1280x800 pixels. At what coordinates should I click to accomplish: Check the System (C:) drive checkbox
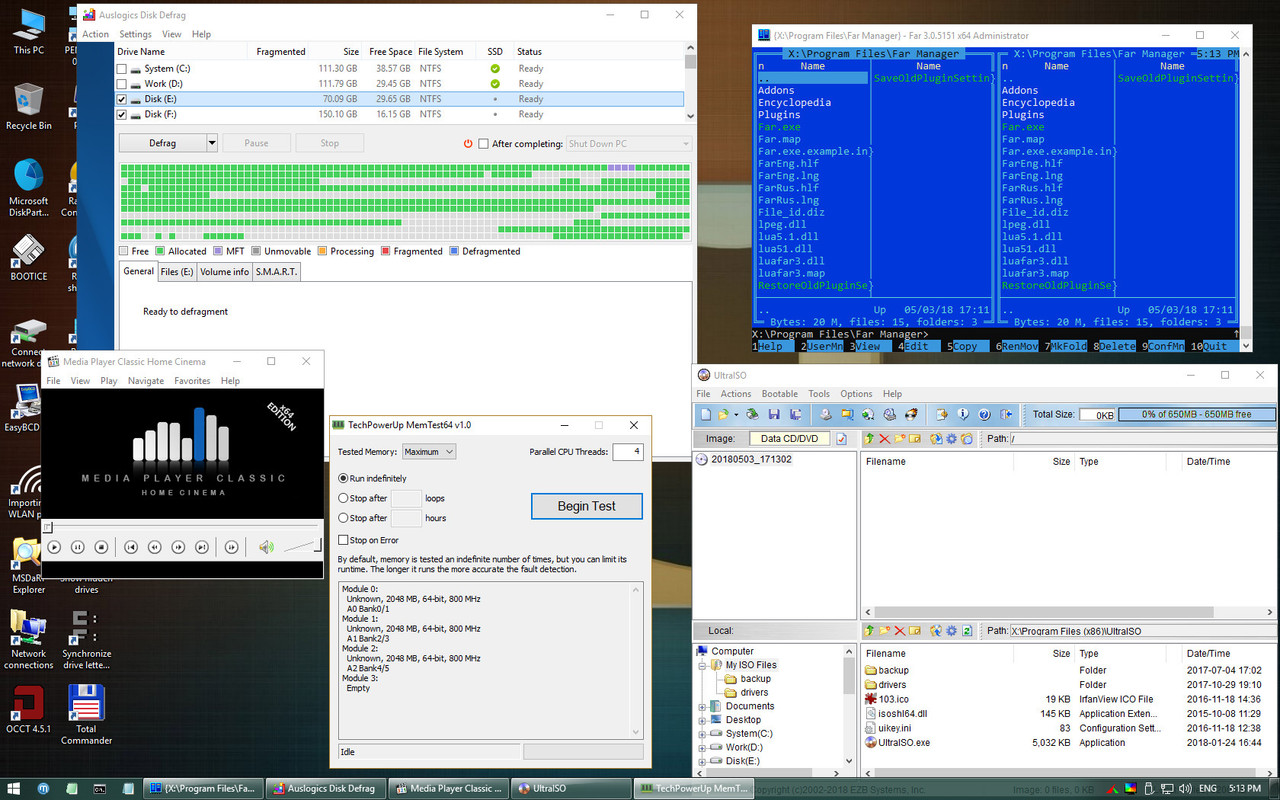point(122,69)
